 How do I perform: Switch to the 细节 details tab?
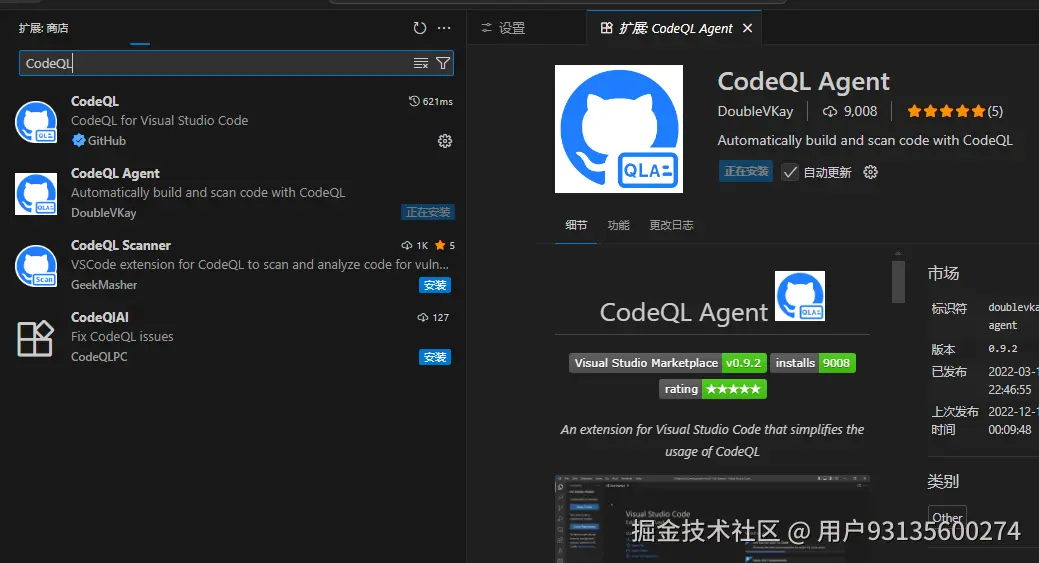[x=576, y=225]
